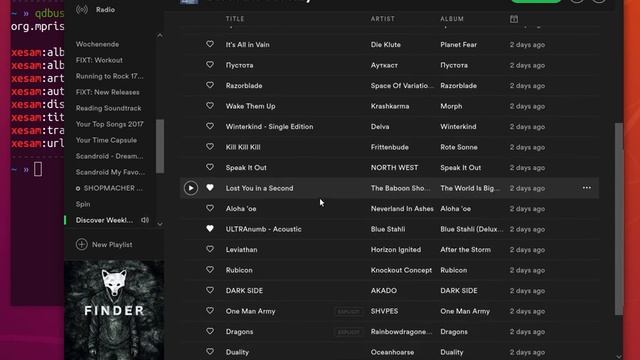Open the FINDER album cover art
The width and height of the screenshot is (640, 360).
114,310
